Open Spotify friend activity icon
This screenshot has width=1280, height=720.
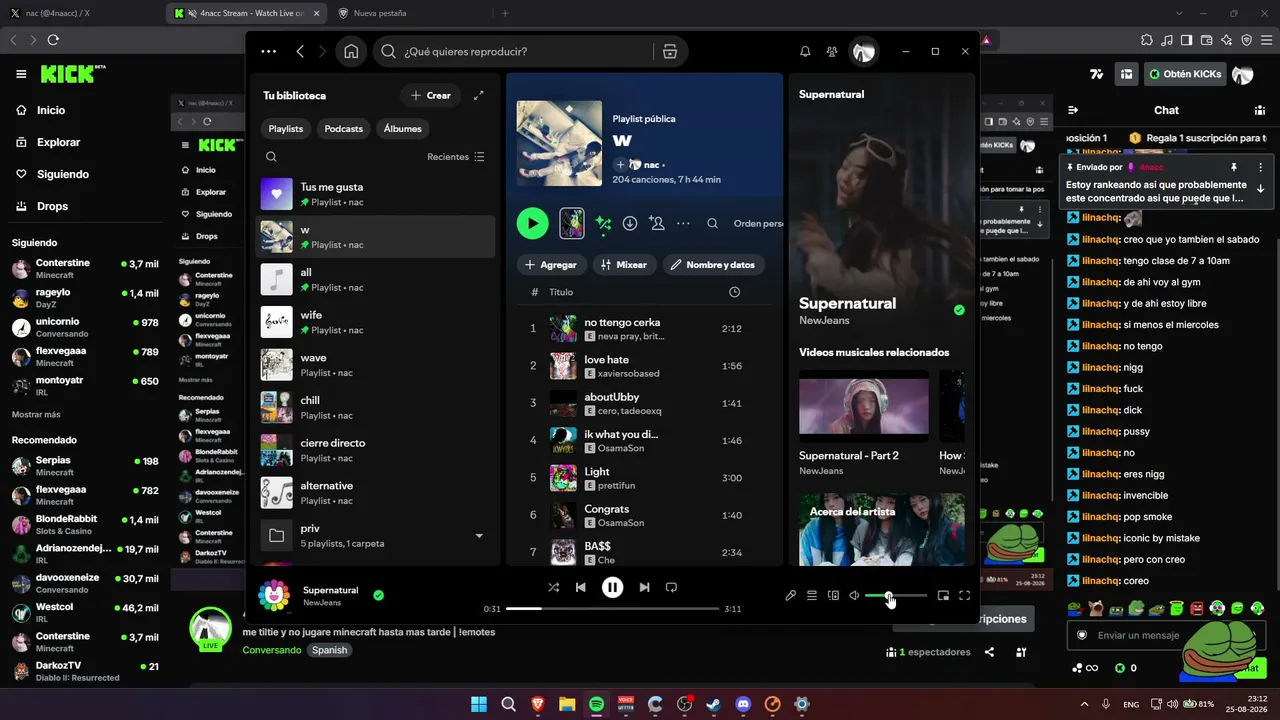[832, 52]
